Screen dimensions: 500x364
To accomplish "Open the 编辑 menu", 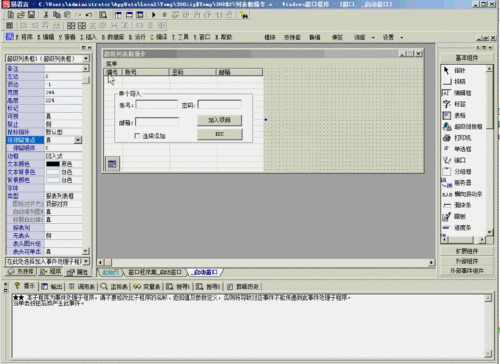I will 46,37.
